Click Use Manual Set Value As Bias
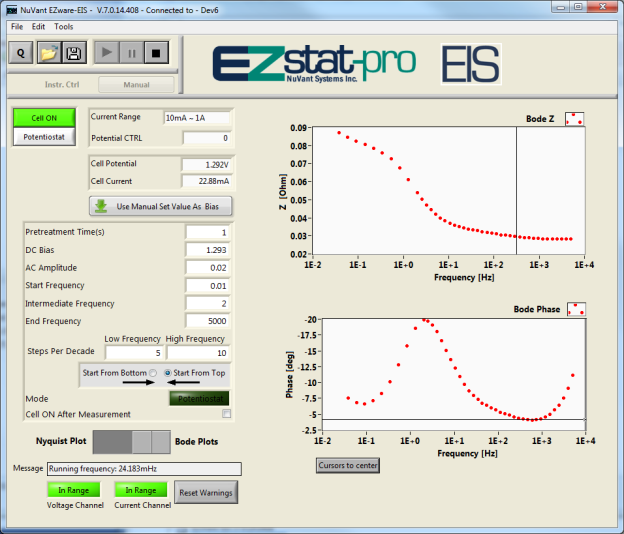 [x=161, y=206]
